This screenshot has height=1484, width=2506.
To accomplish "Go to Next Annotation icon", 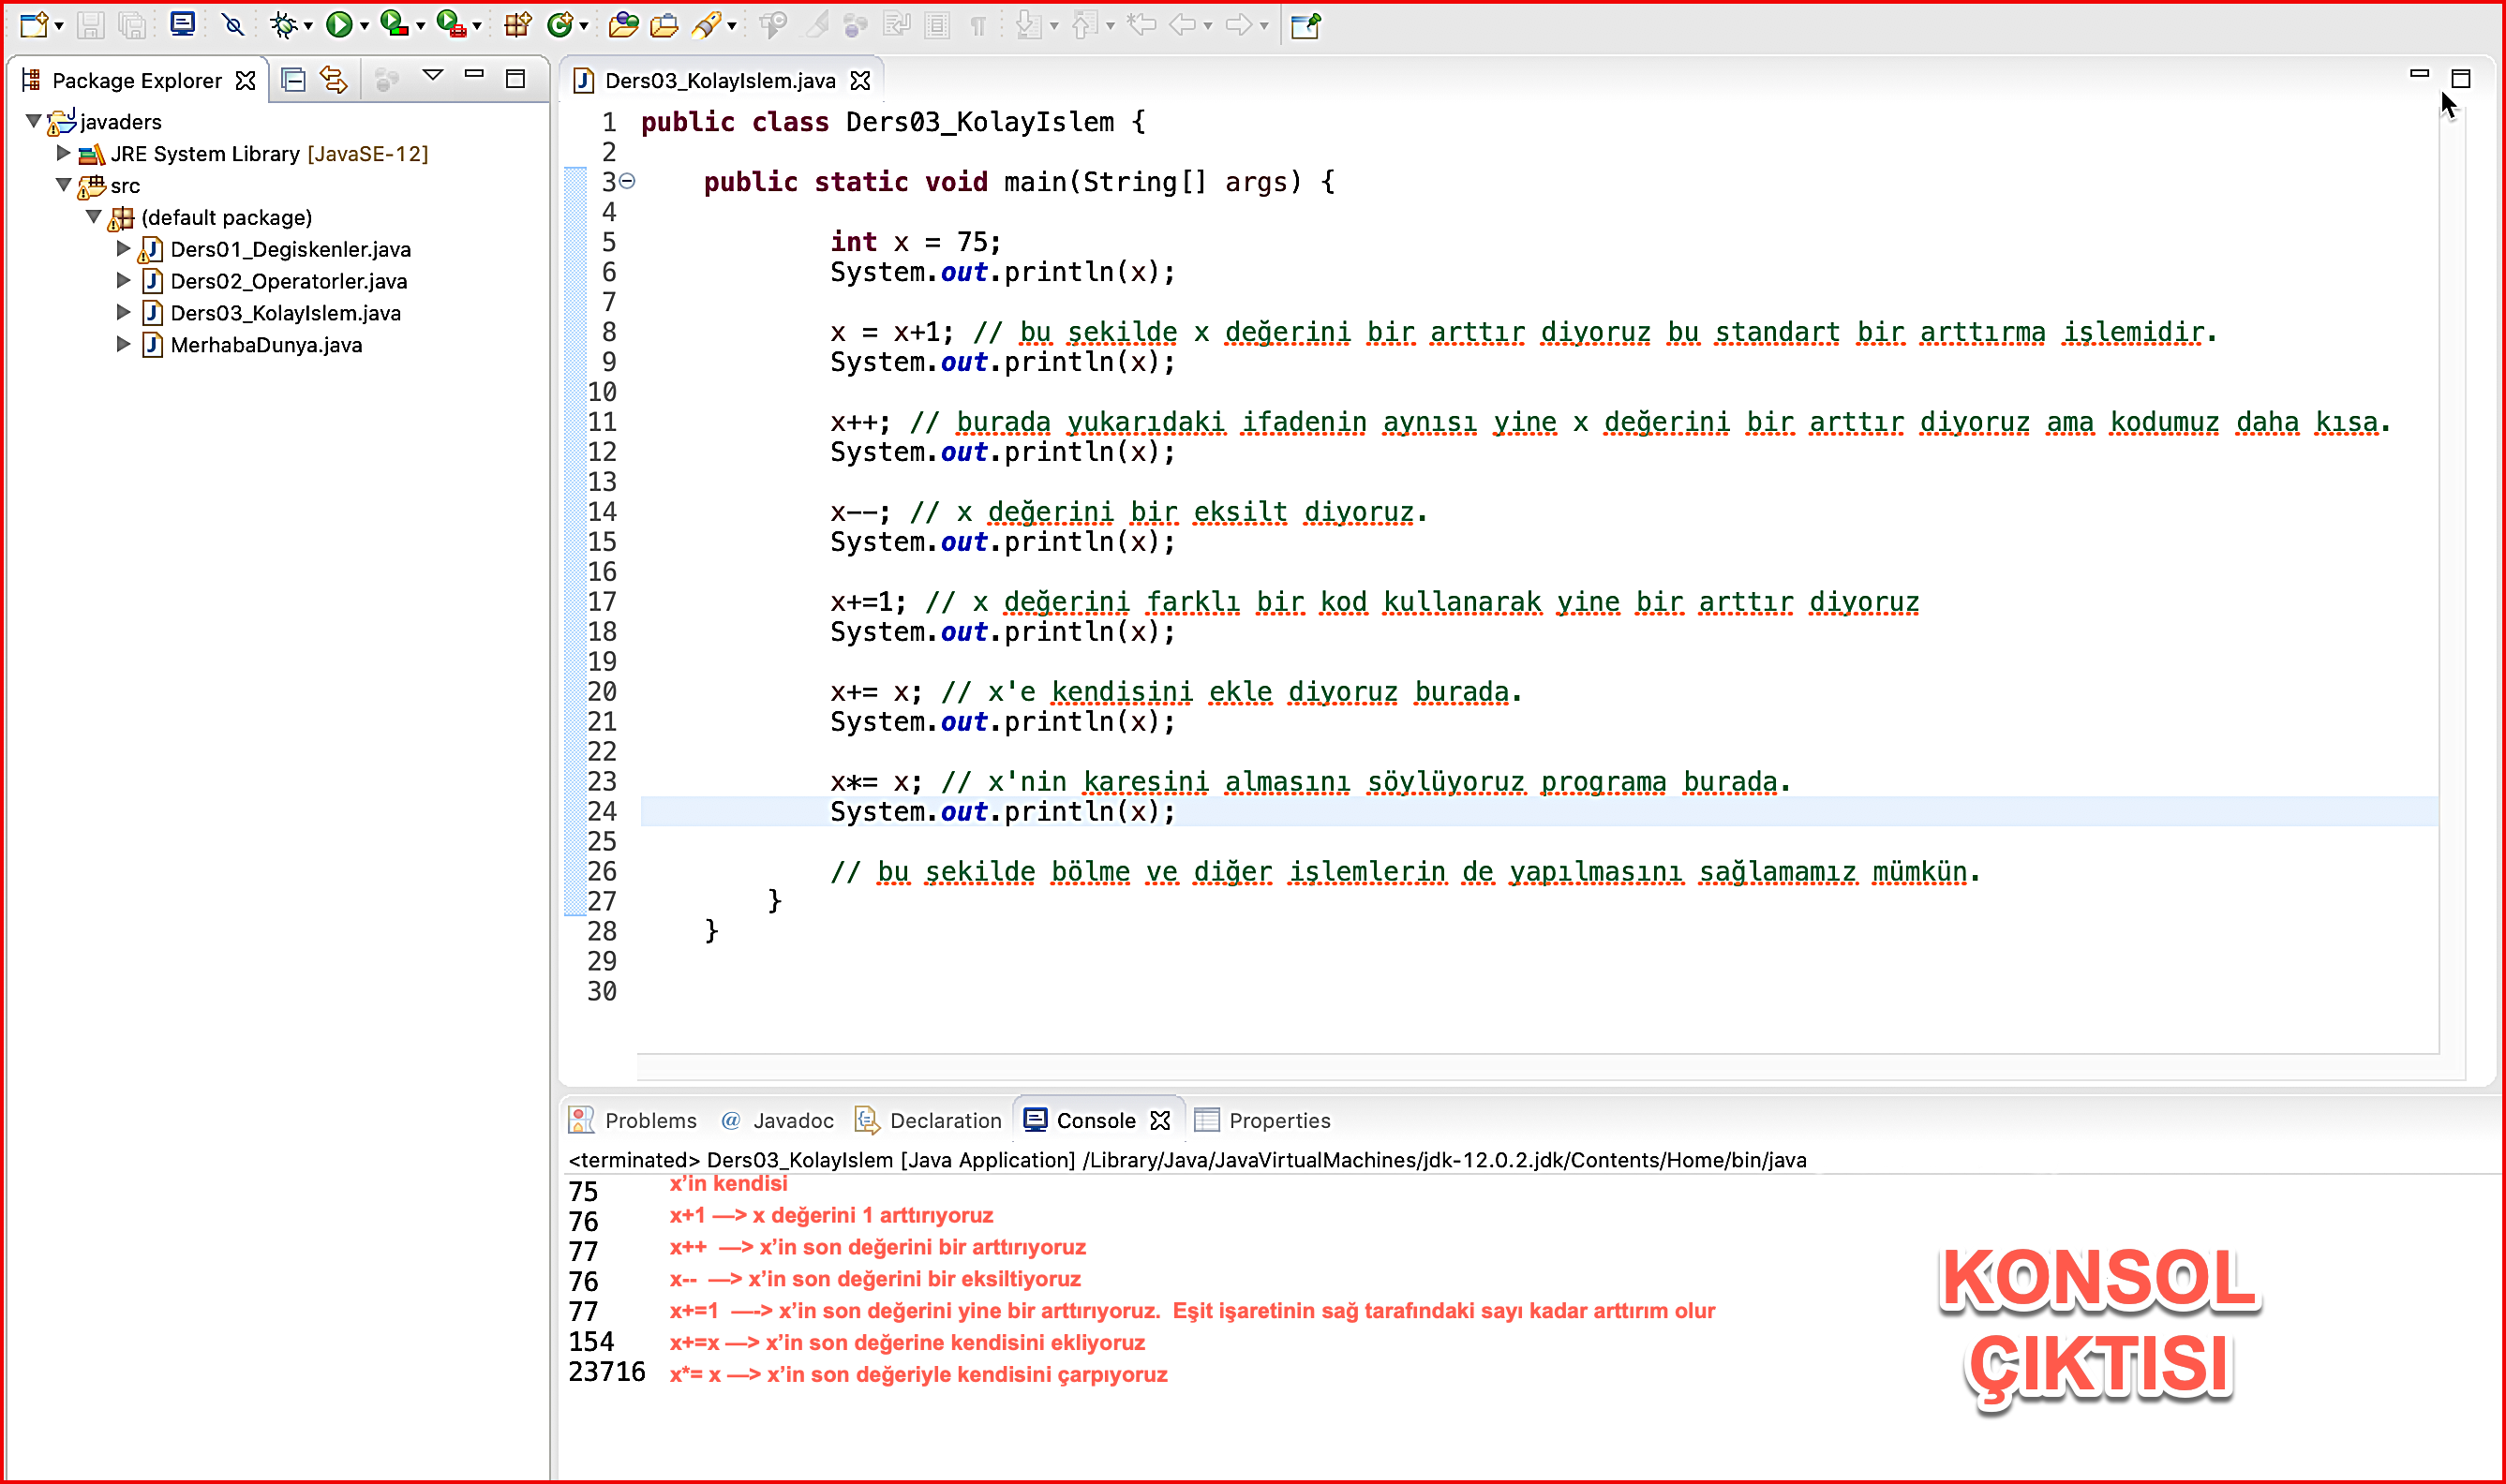I will 1028,25.
